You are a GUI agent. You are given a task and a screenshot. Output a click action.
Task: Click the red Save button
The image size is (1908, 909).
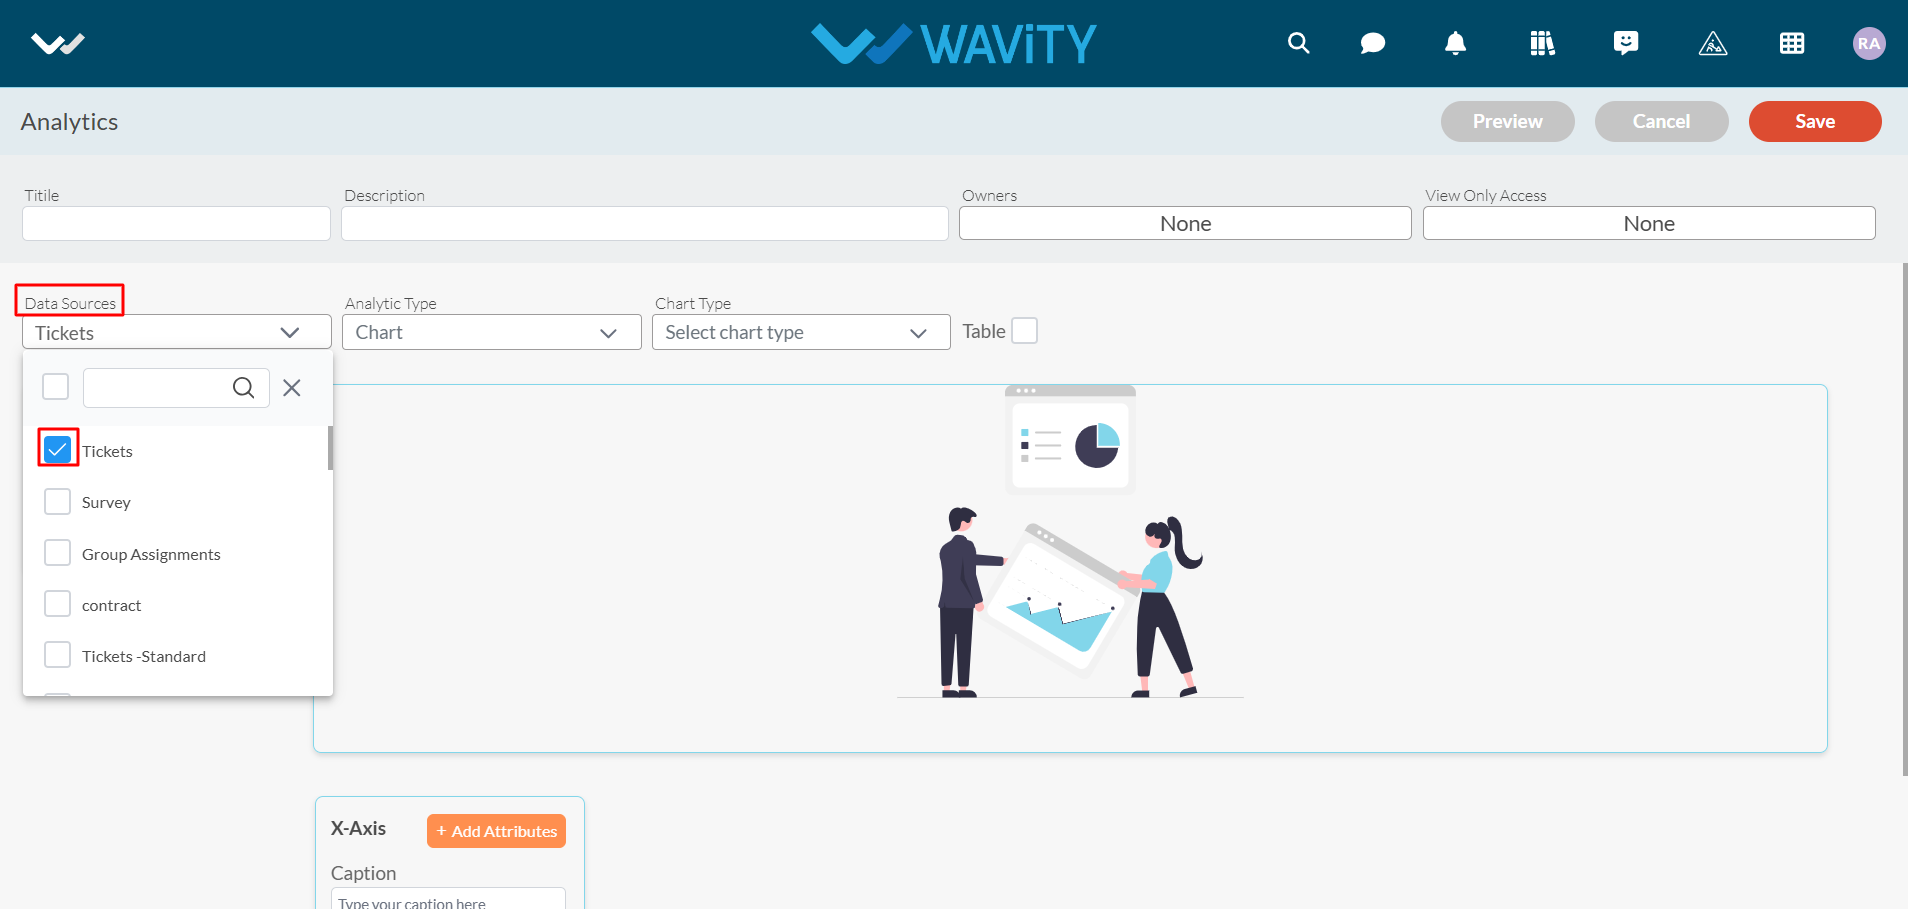point(1815,121)
